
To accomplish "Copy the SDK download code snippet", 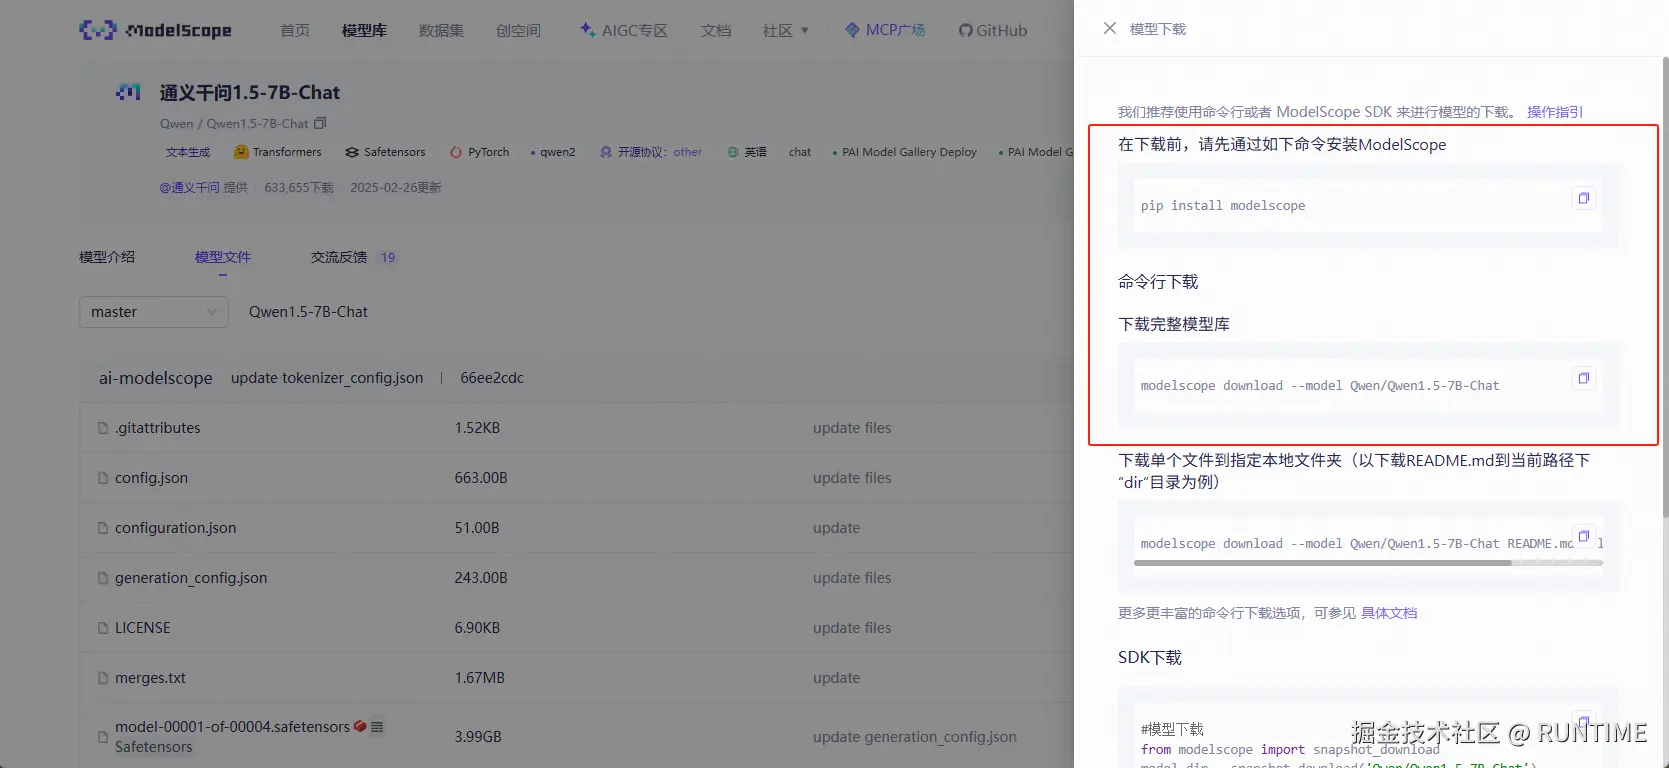I will tap(1583, 720).
